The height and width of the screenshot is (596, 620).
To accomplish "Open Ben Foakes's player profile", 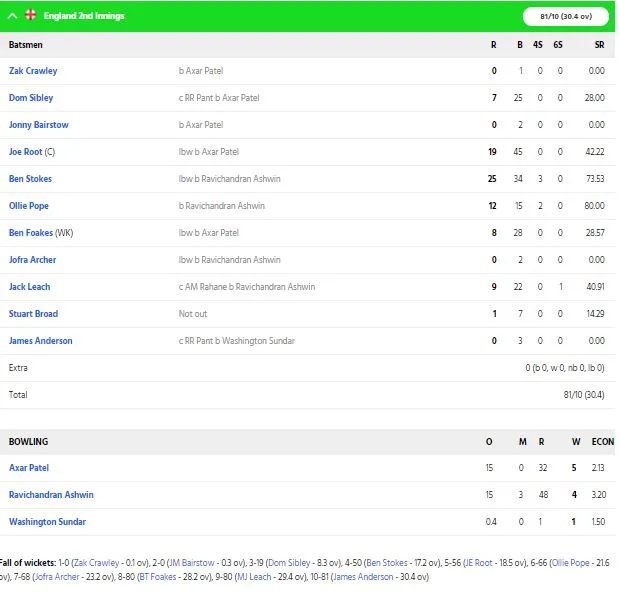I will [x=30, y=233].
